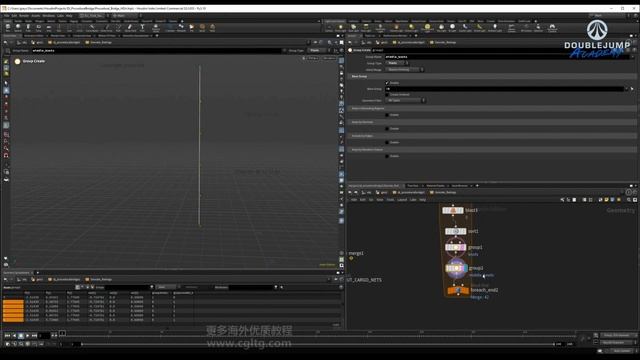Image resolution: width=640 pixels, height=360 pixels.
Task: Click the Group Name field in parameter pane
Action: (507, 57)
